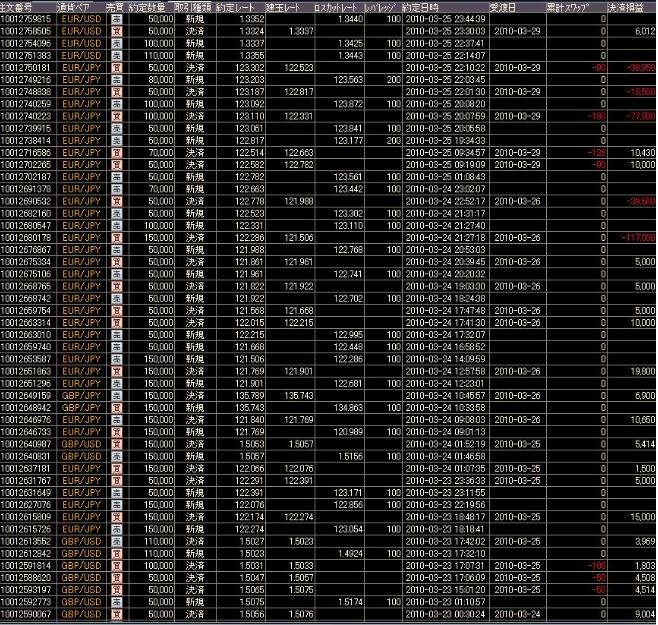Viewport: 658px width, 625px height.
Task: Click the buy/sell icon in order 10012716585 row
Action: [x=116, y=150]
